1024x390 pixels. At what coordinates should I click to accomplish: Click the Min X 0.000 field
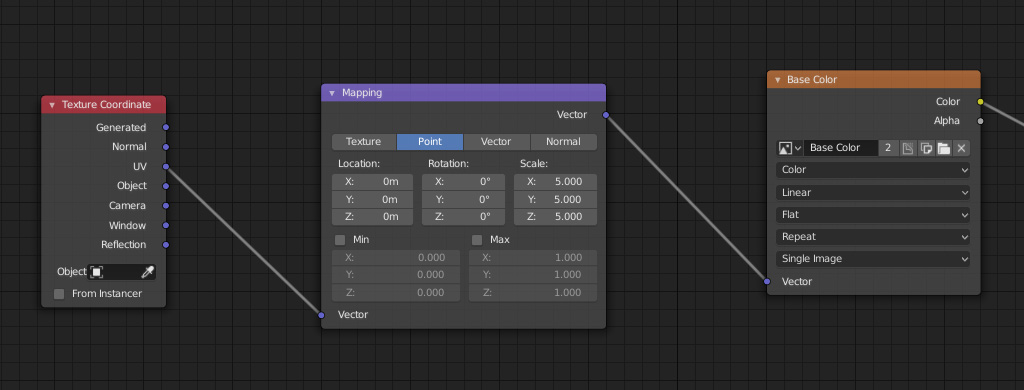pos(396,257)
